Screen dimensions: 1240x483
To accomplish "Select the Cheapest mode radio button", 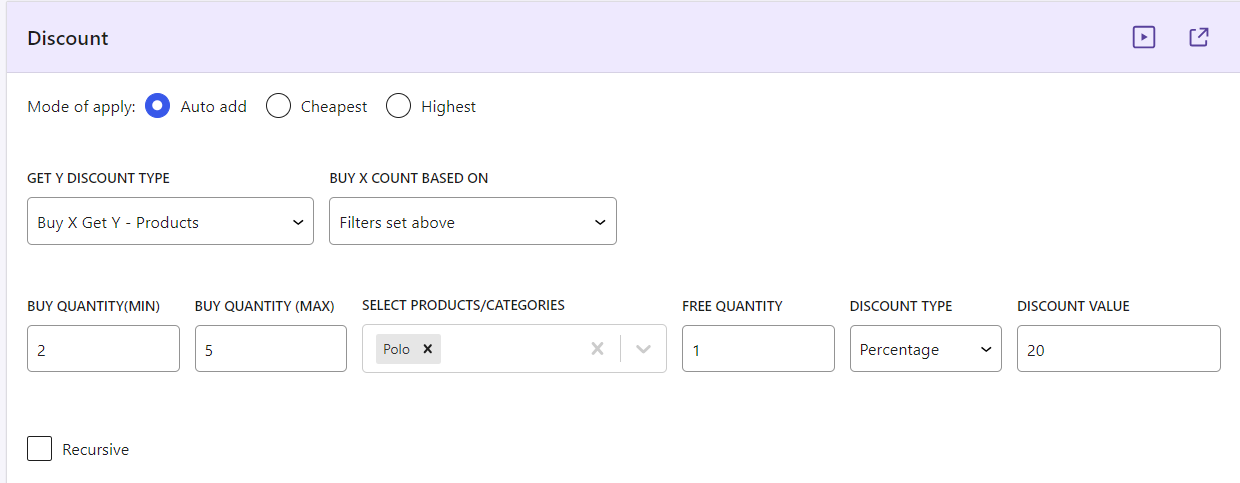I will [x=278, y=106].
